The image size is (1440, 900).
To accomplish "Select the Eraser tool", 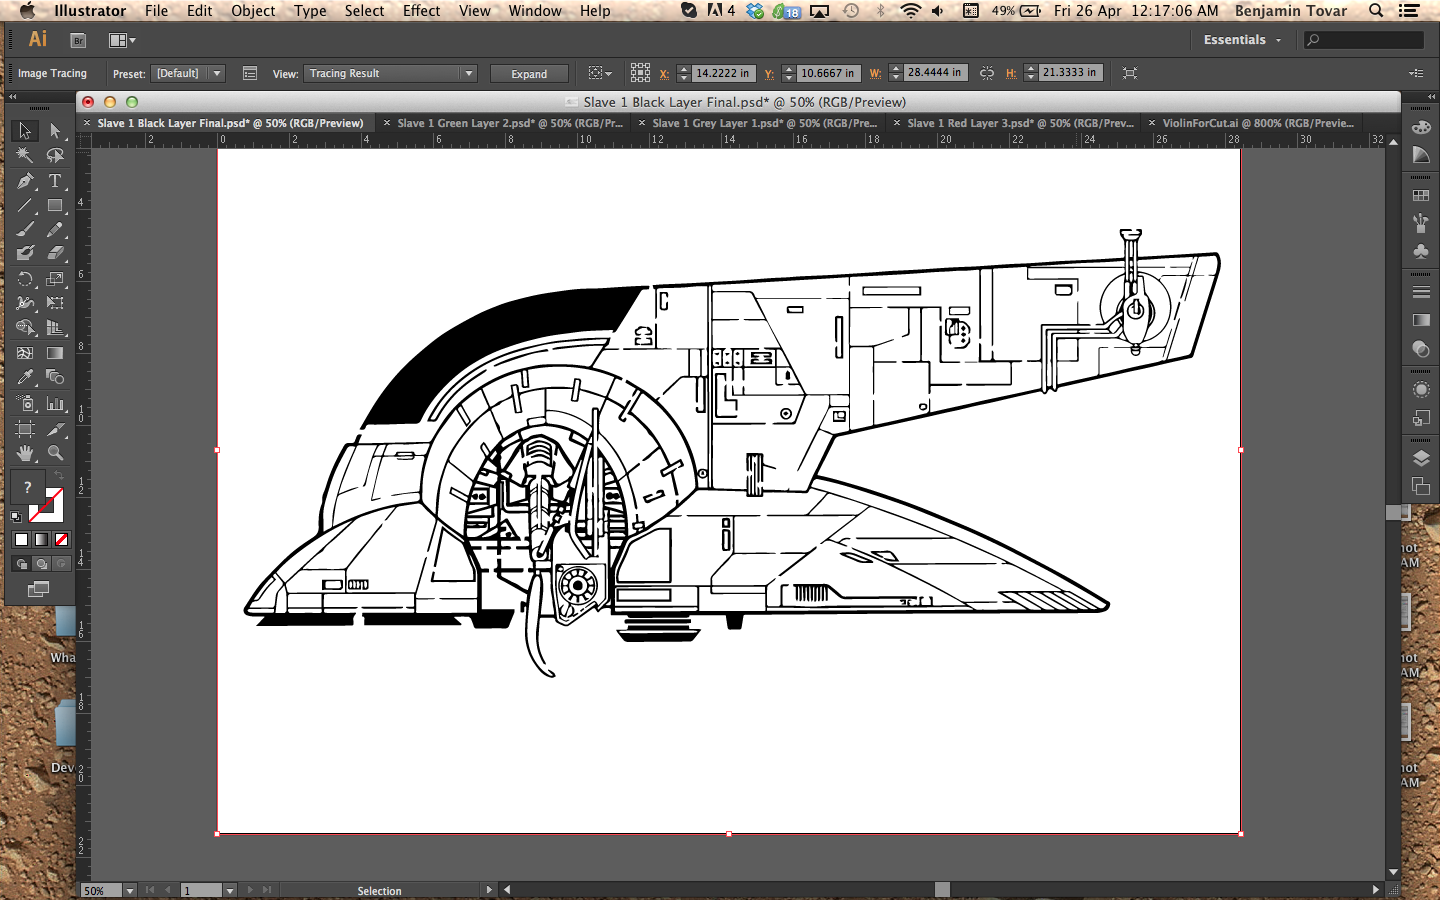I will click(55, 253).
